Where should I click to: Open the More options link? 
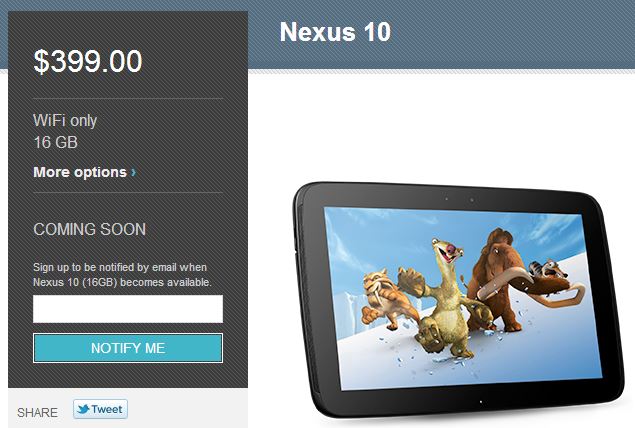pos(85,172)
